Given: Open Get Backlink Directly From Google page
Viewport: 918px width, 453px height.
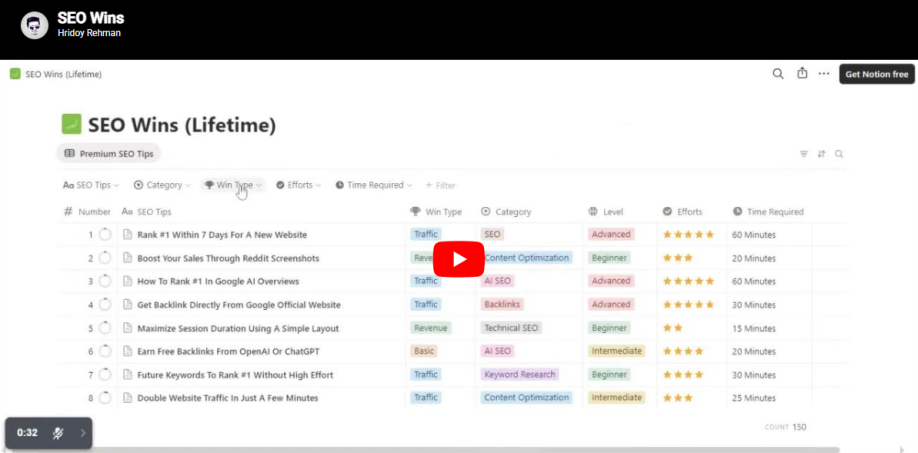Looking at the screenshot, I should (238, 305).
